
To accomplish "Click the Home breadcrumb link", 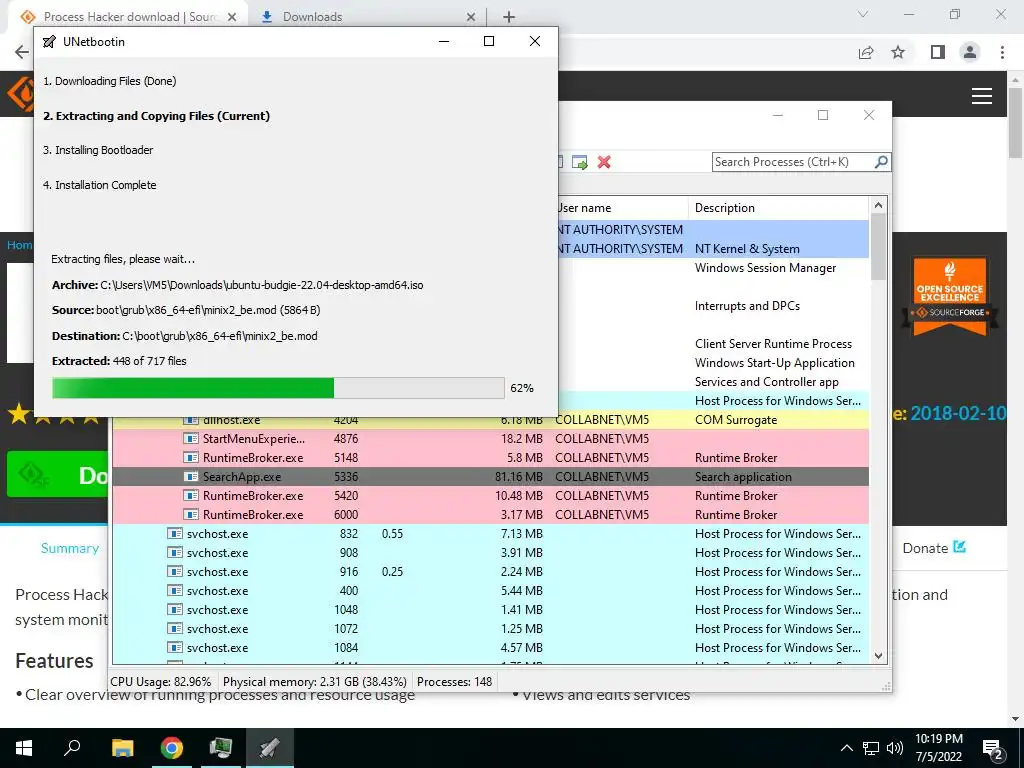I will (19, 245).
